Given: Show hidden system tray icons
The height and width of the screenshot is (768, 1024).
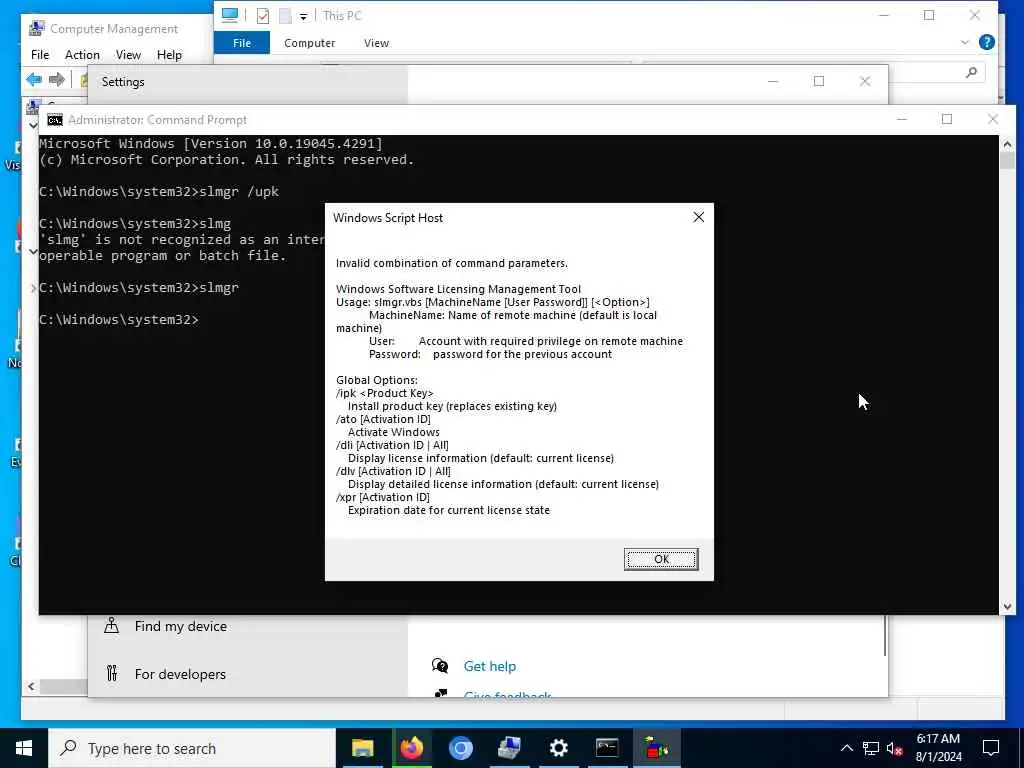Looking at the screenshot, I should coord(846,748).
